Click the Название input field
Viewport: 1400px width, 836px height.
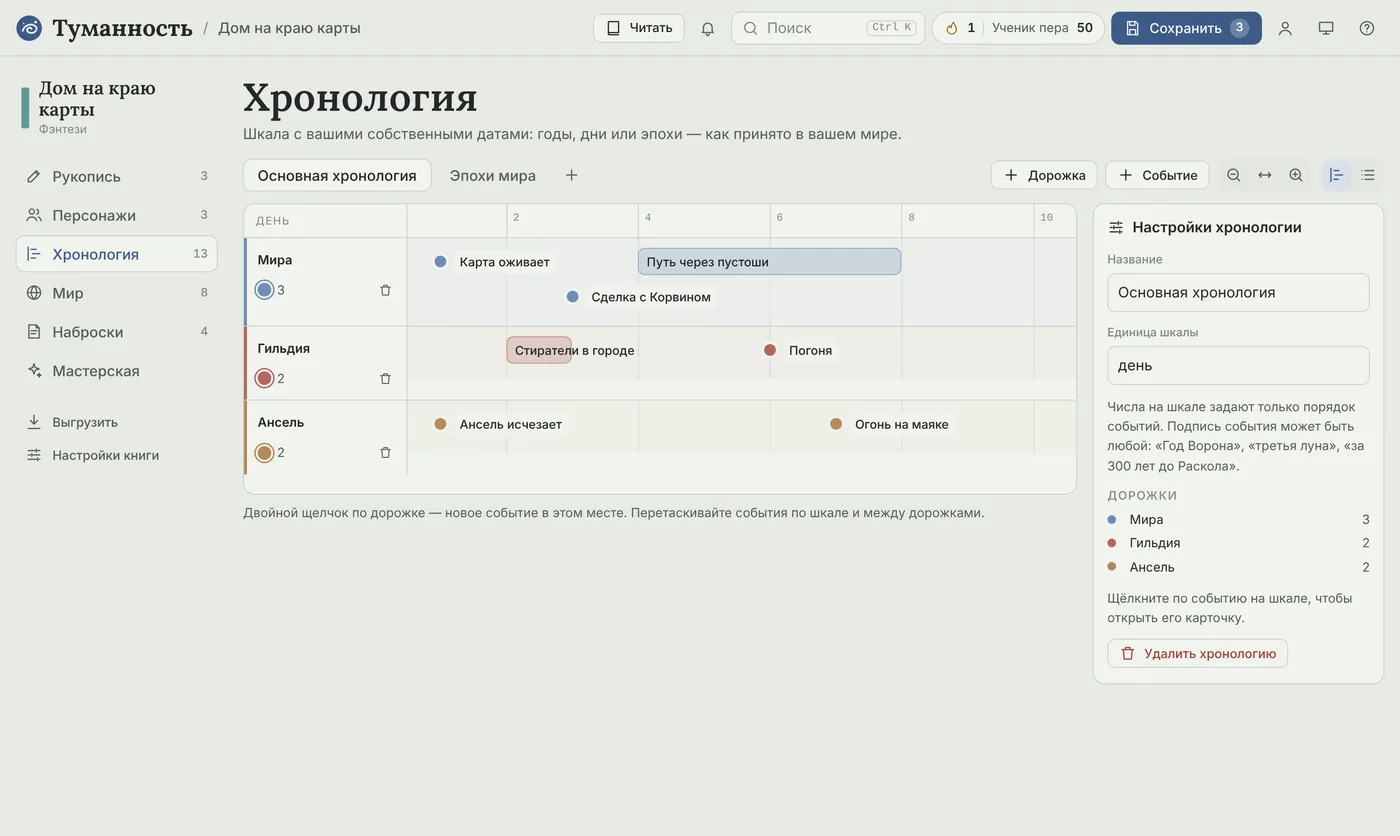pos(1238,293)
